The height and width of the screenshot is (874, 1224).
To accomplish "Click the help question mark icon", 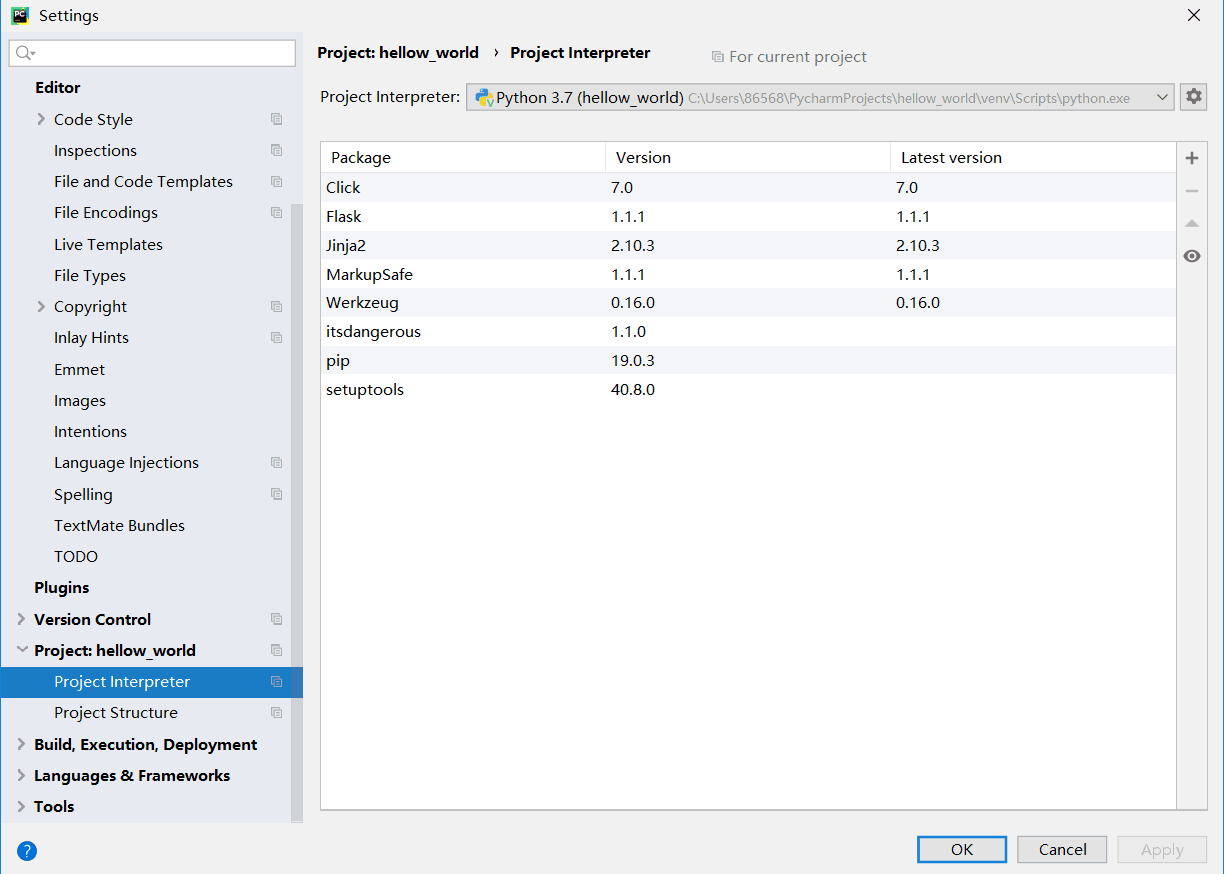I will (x=27, y=851).
